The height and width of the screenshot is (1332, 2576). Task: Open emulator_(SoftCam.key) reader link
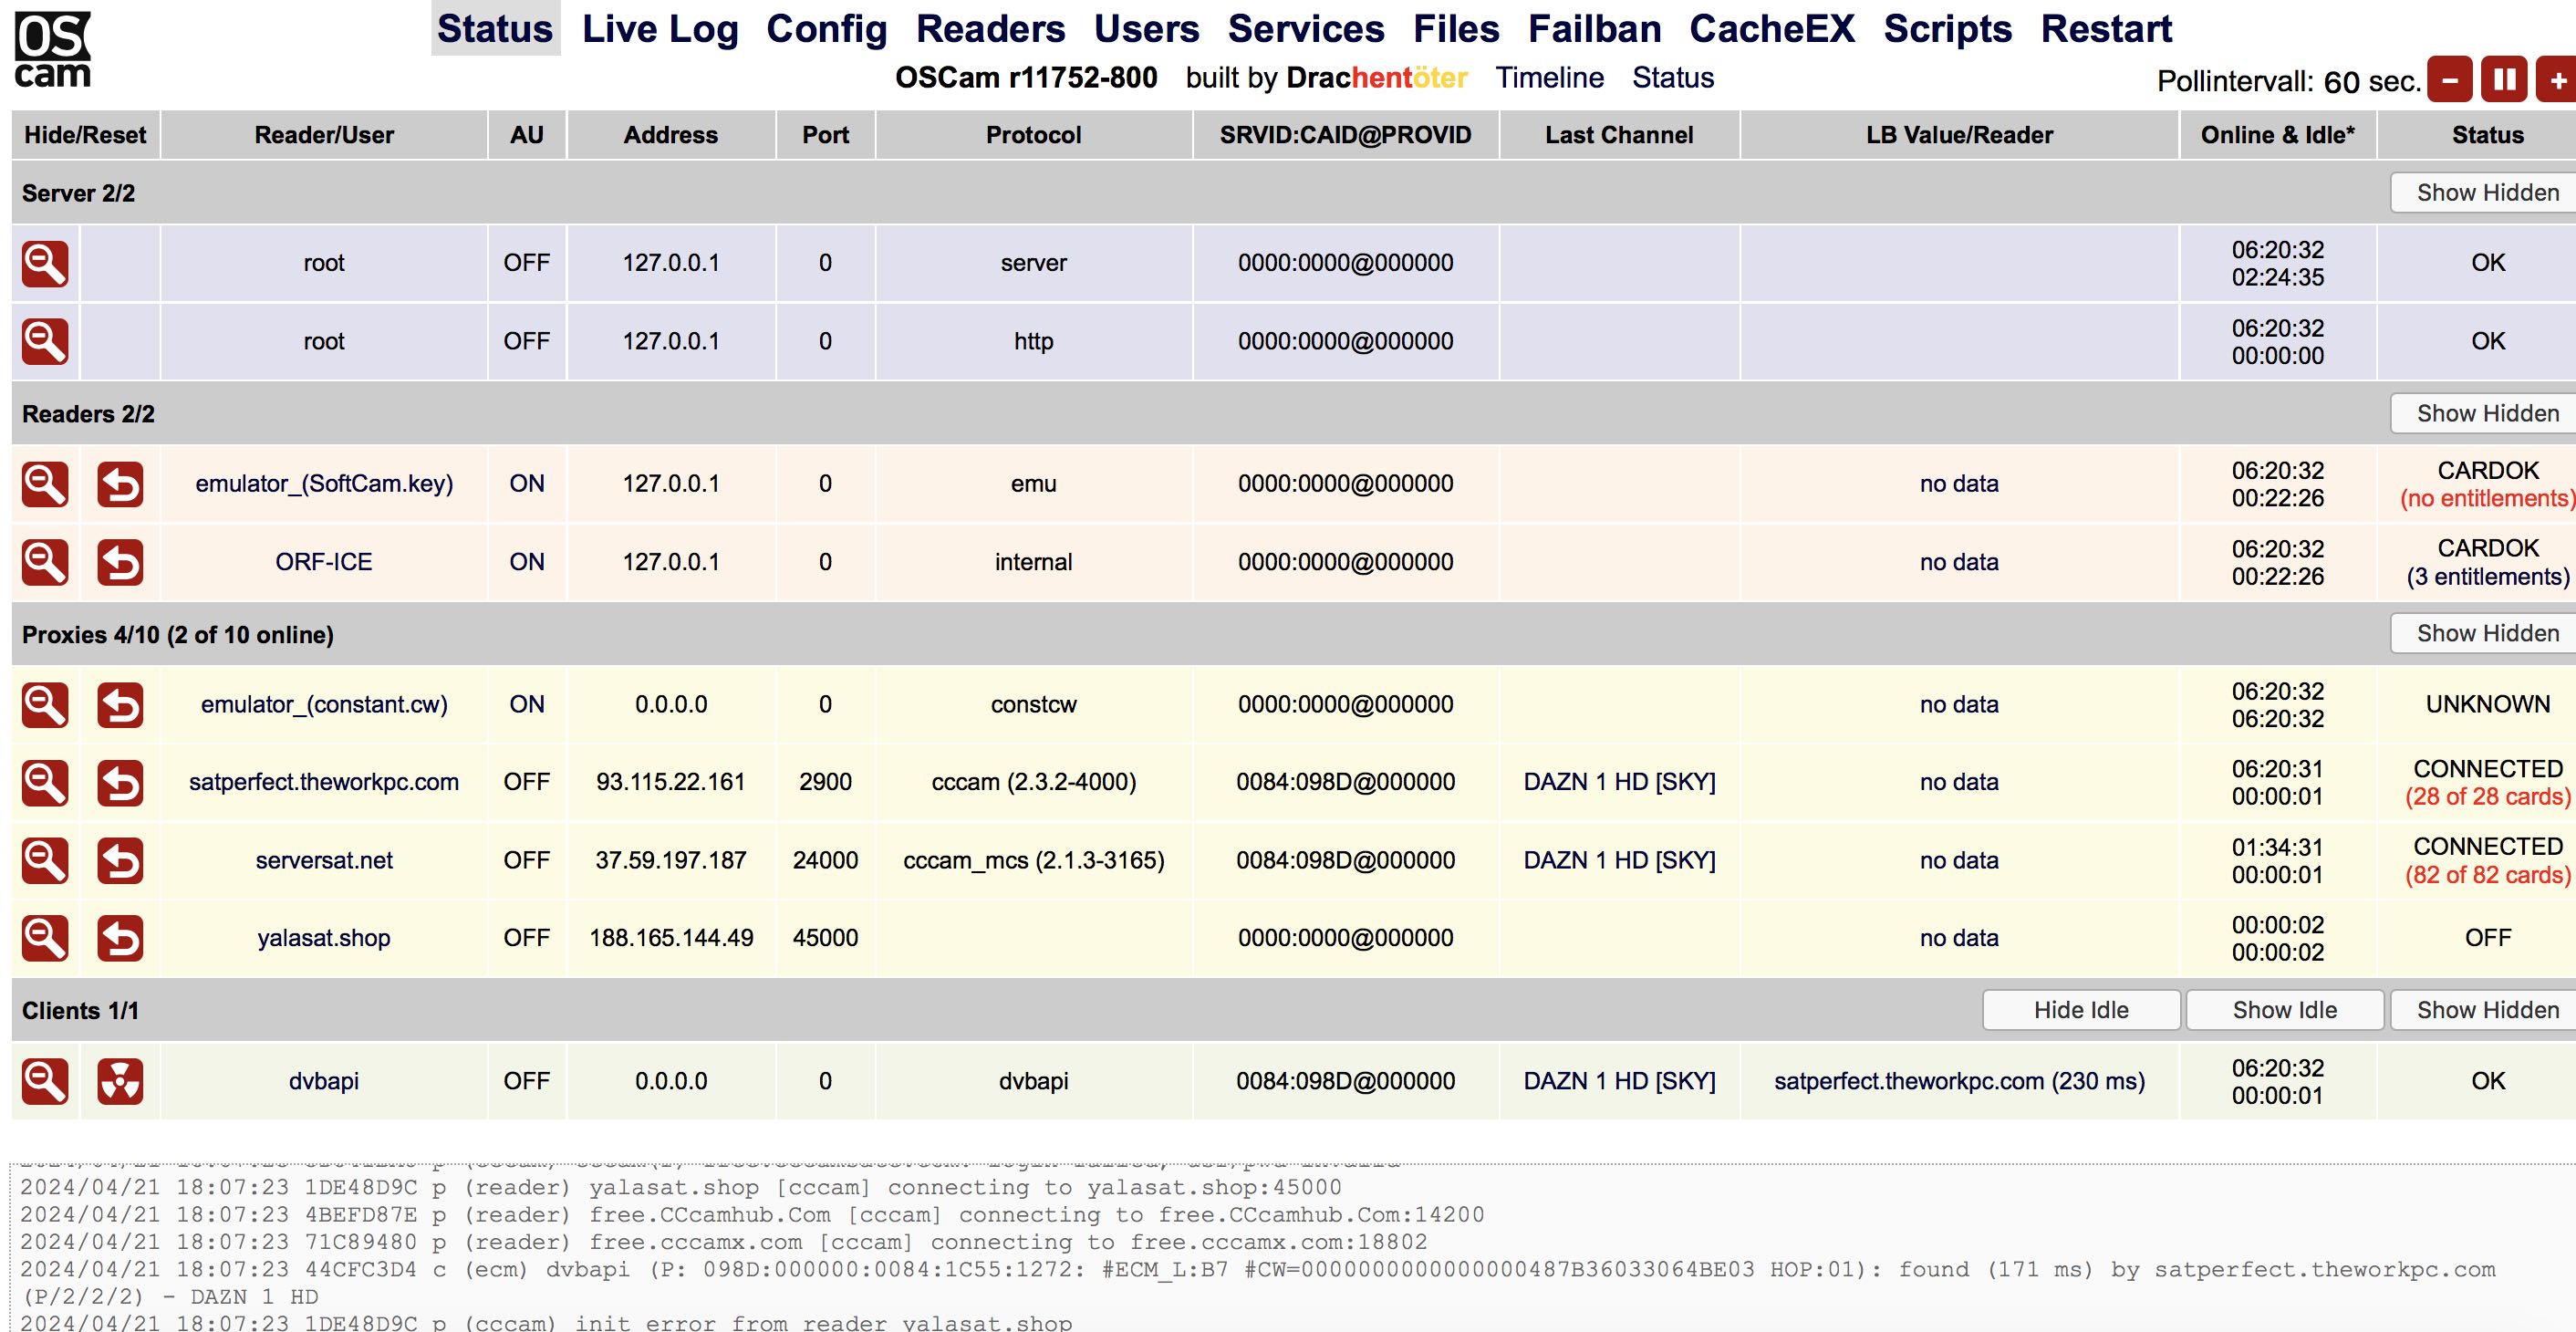[324, 484]
